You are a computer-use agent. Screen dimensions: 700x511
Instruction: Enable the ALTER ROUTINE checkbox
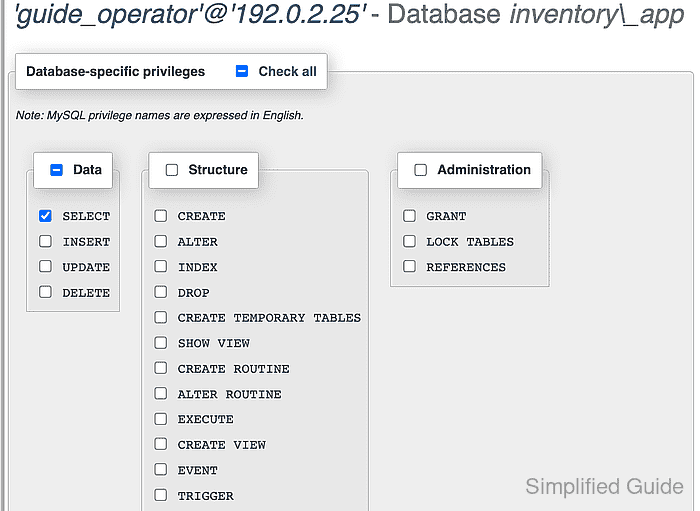coord(161,394)
